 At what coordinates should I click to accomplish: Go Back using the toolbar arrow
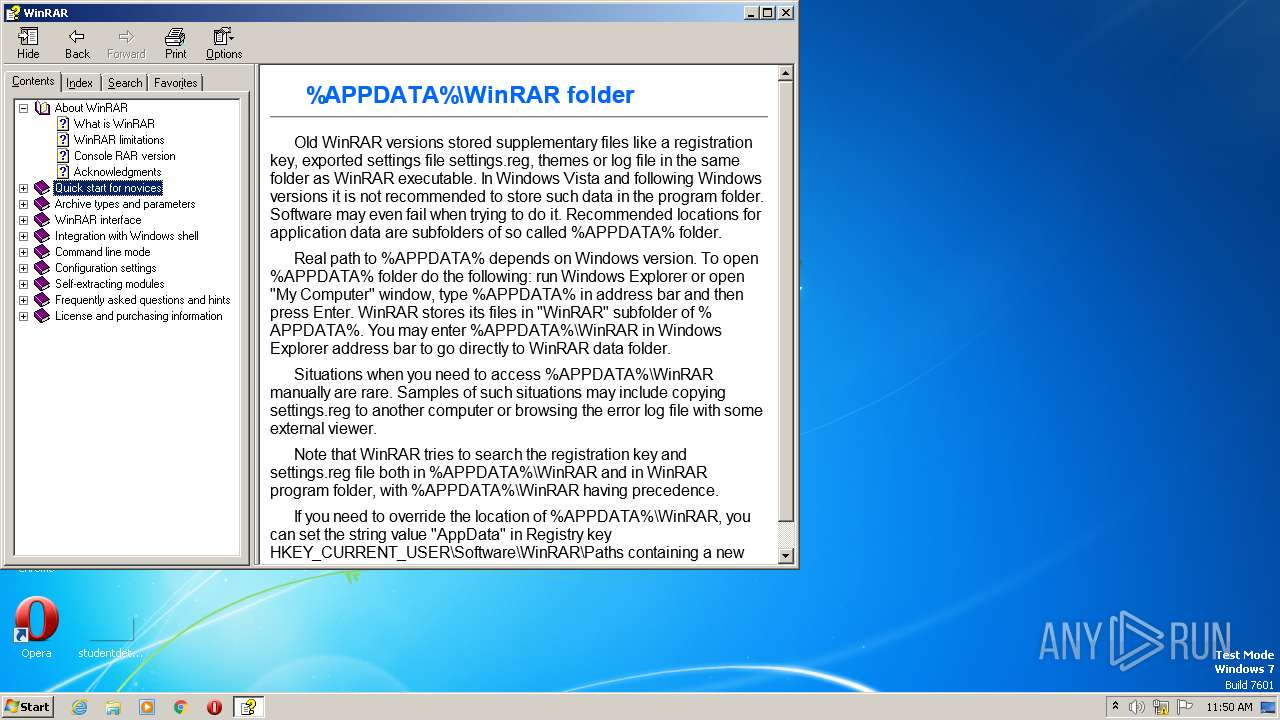pos(77,43)
